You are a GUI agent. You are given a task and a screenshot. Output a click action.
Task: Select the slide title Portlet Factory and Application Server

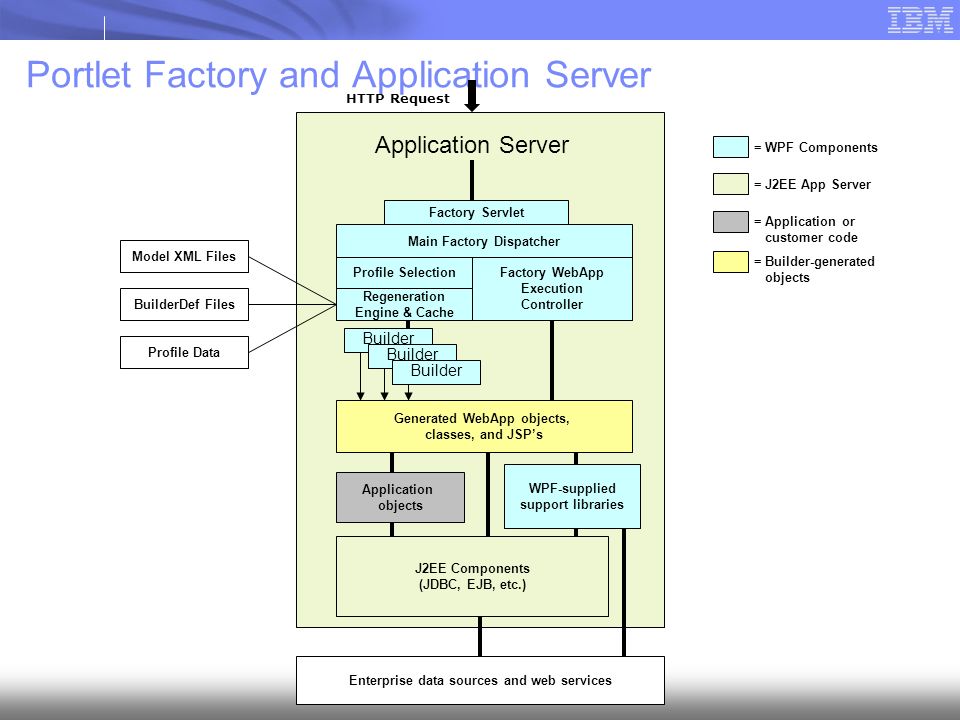pyautogui.click(x=339, y=75)
